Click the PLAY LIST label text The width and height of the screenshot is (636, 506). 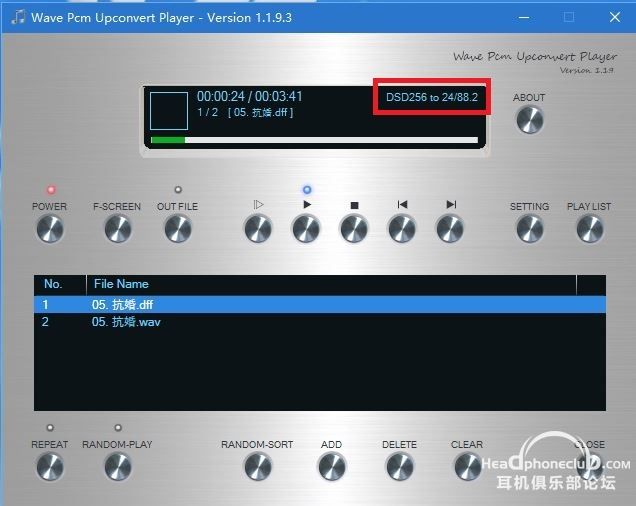(x=589, y=207)
